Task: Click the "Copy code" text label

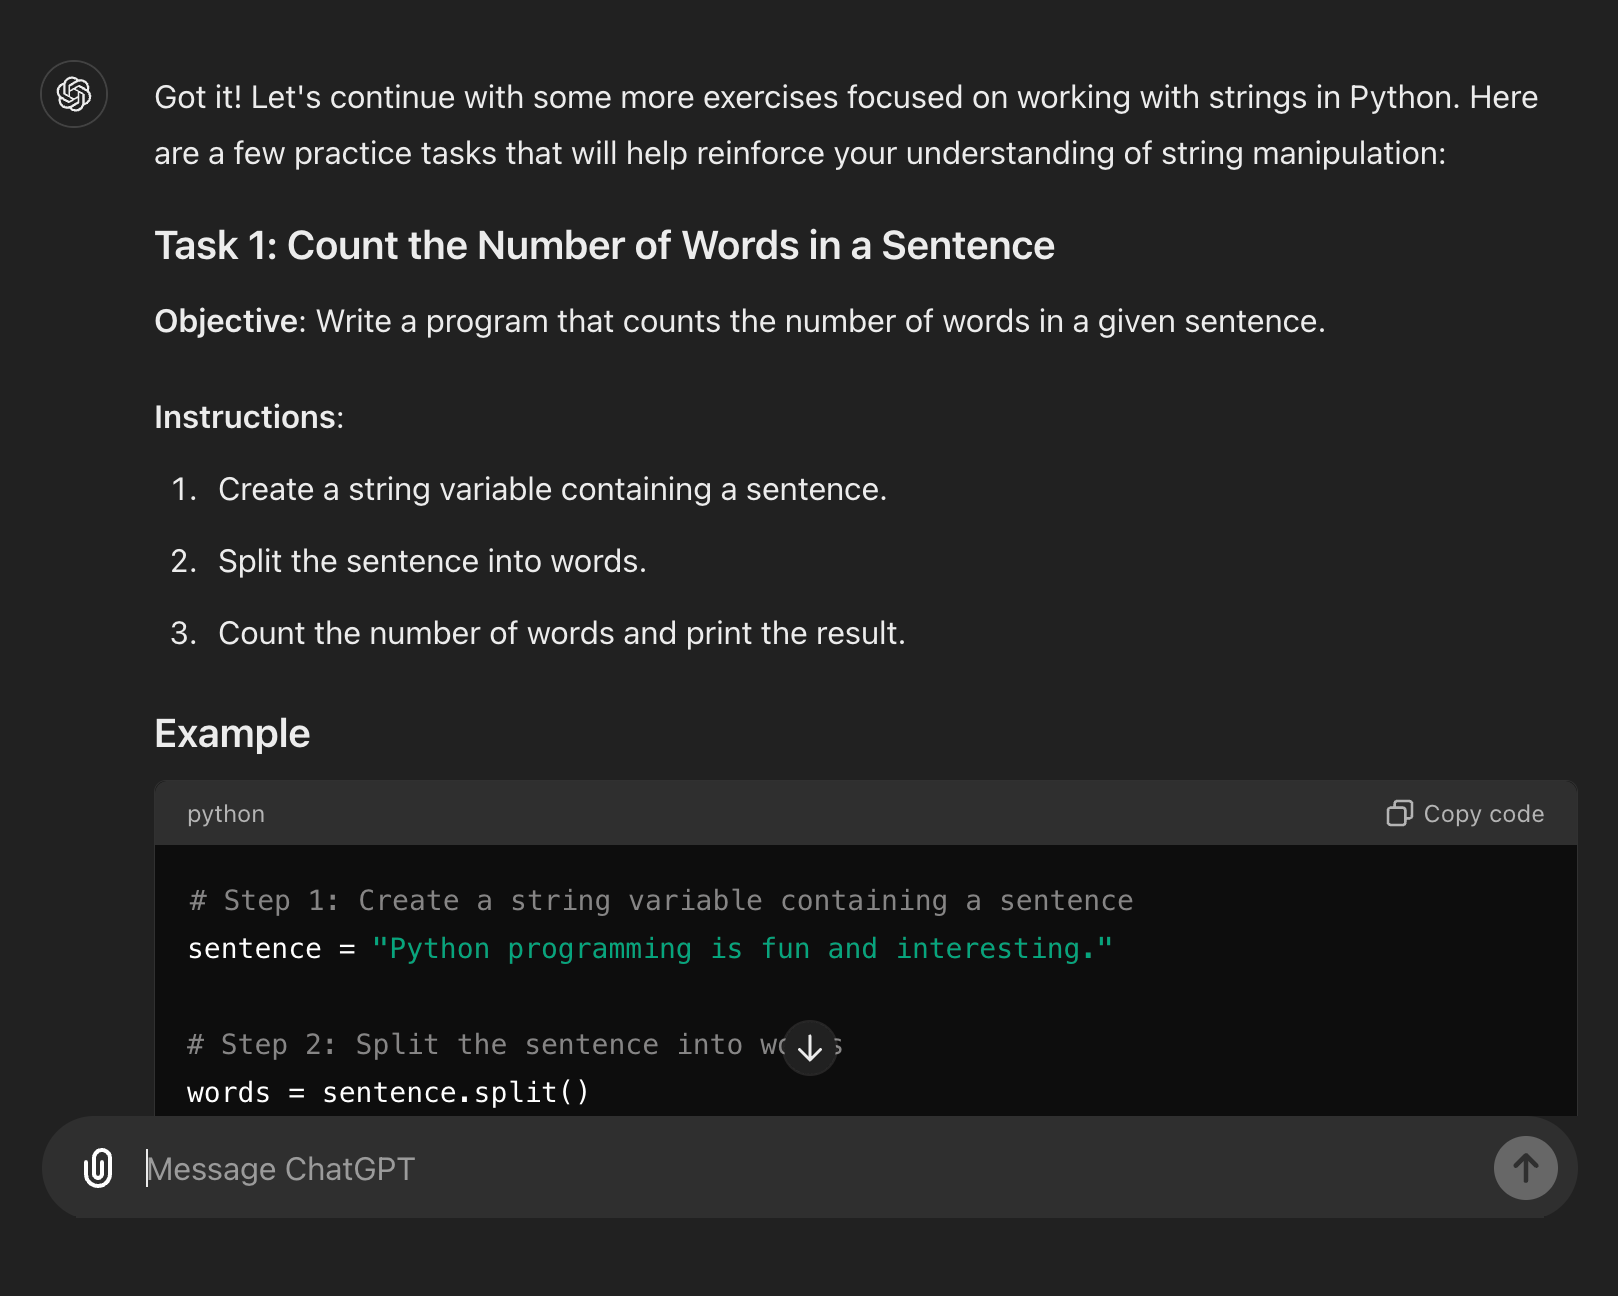Action: pos(1483,814)
